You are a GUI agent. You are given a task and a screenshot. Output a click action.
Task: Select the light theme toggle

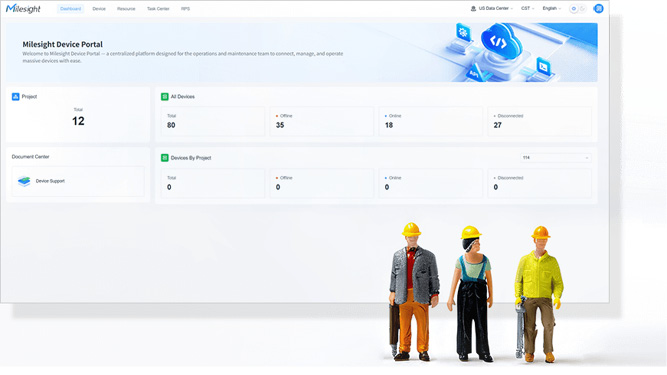pyautogui.click(x=573, y=9)
